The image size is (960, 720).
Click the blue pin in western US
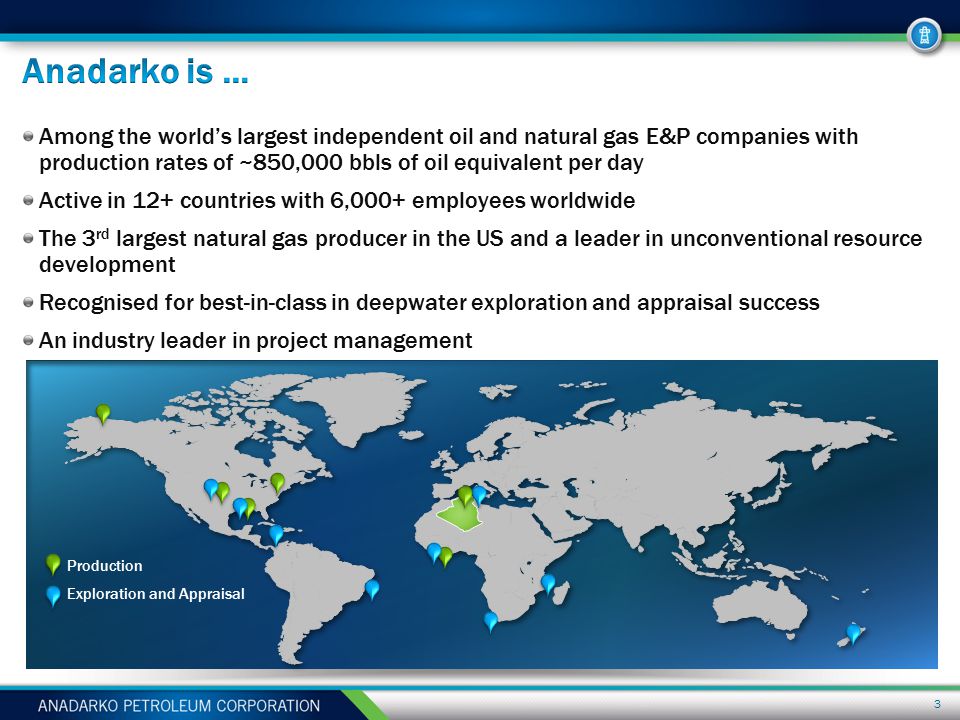[211, 489]
